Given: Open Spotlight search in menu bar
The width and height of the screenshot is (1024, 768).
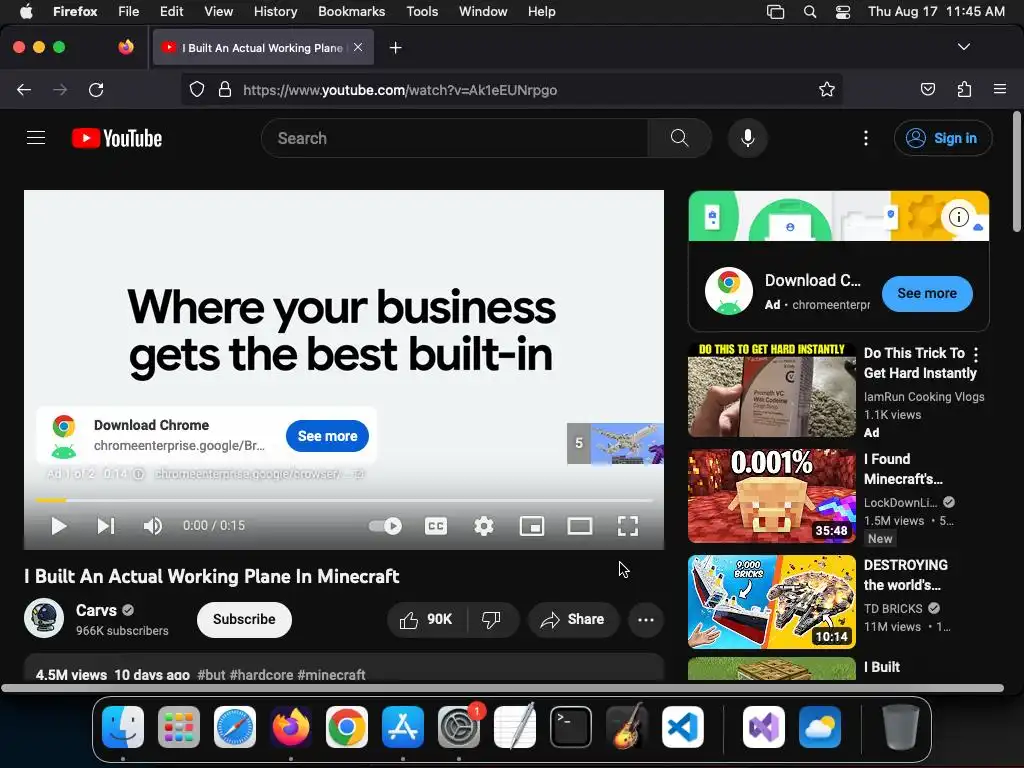Looking at the screenshot, I should pyautogui.click(x=810, y=12).
